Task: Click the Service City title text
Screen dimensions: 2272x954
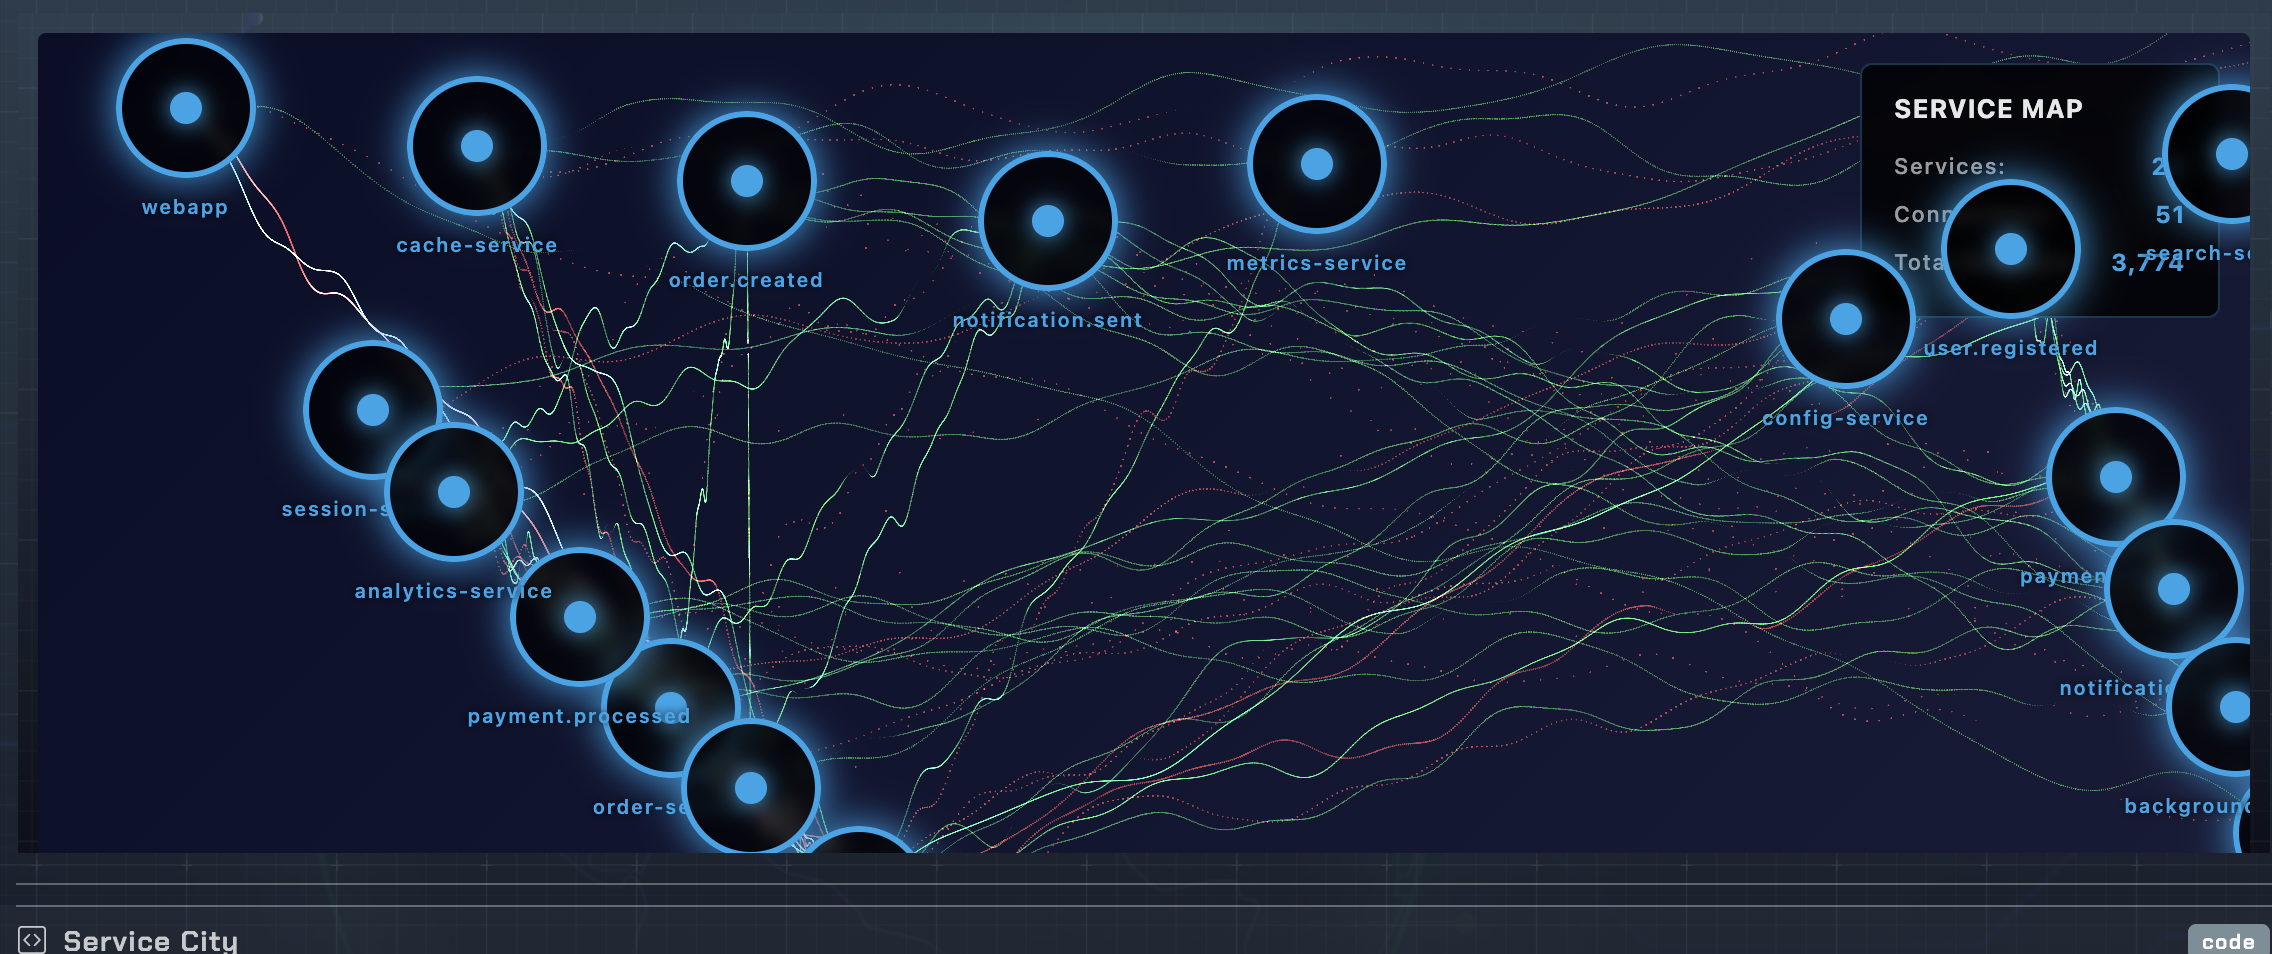Action: click(x=151, y=941)
